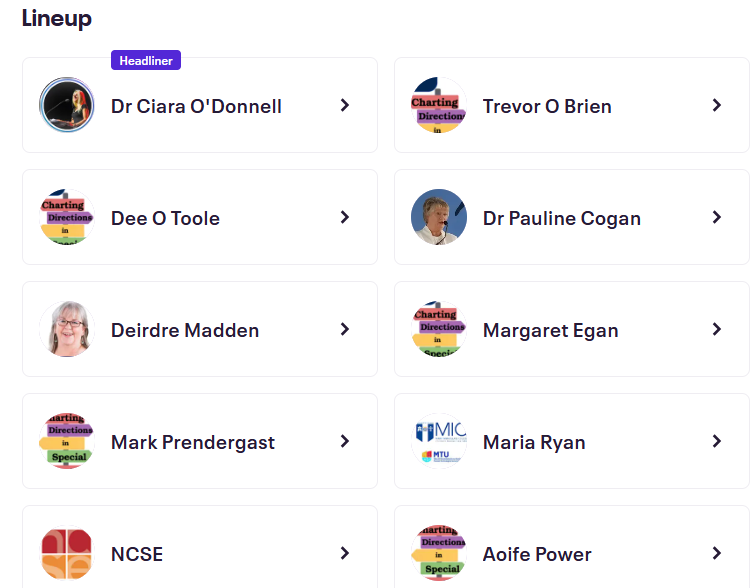The width and height of the screenshot is (755, 588).
Task: Click Dr Pauline Cogan's profile photo
Action: click(x=439, y=217)
